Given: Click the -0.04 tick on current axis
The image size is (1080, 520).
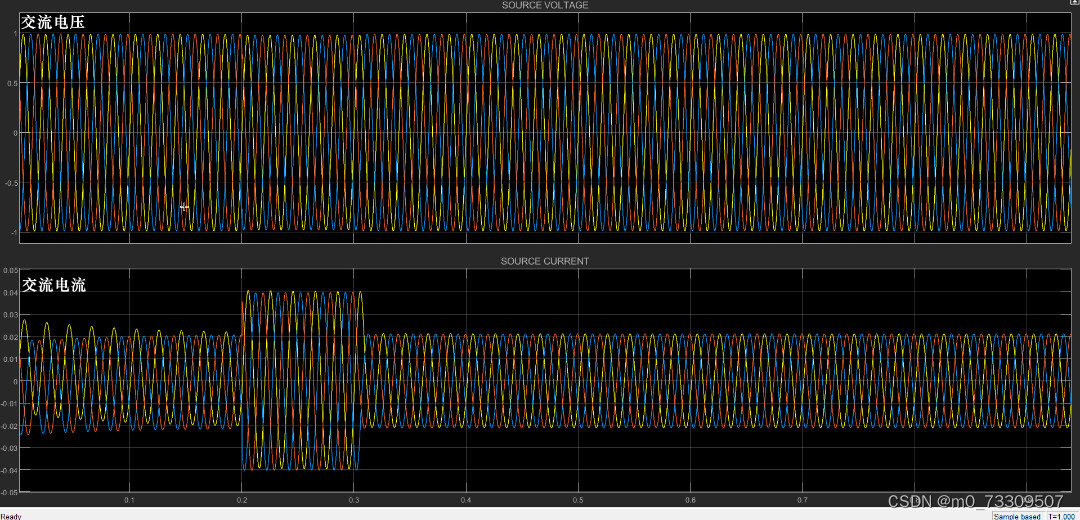Looking at the screenshot, I should pos(8,470).
